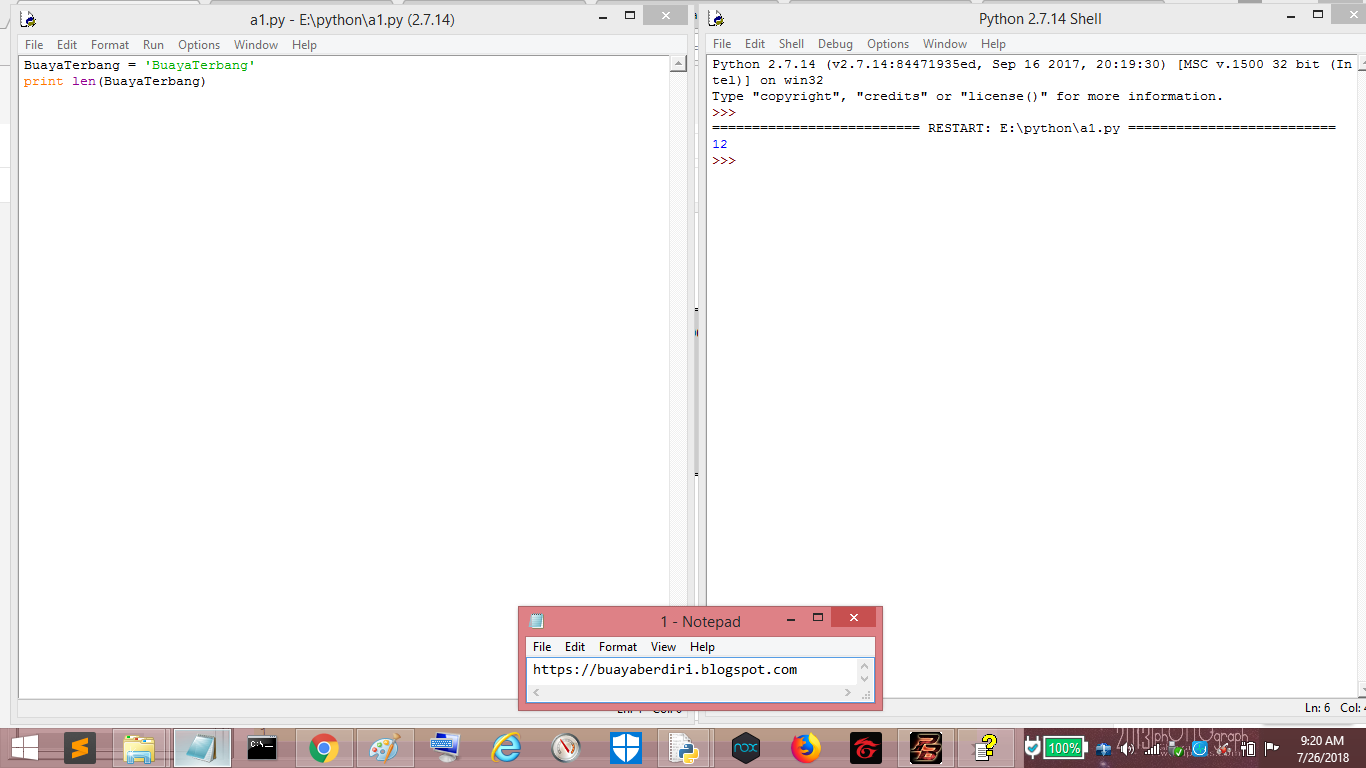Start the Nox emulator
1366x768 pixels.
click(x=745, y=748)
